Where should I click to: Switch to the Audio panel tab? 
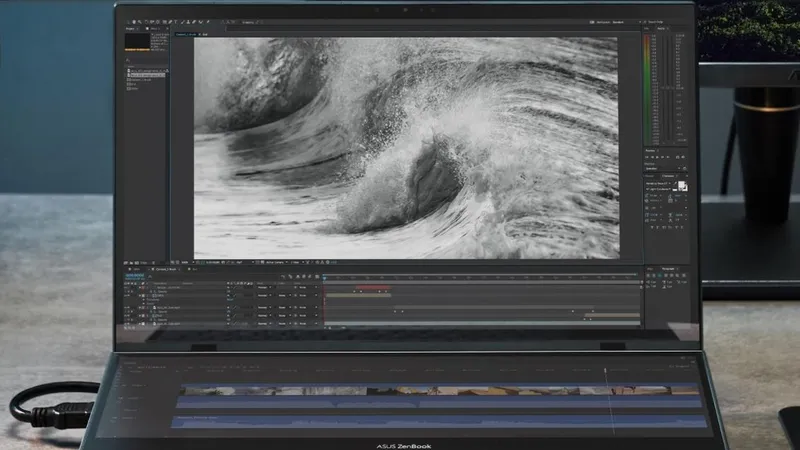coord(662,29)
